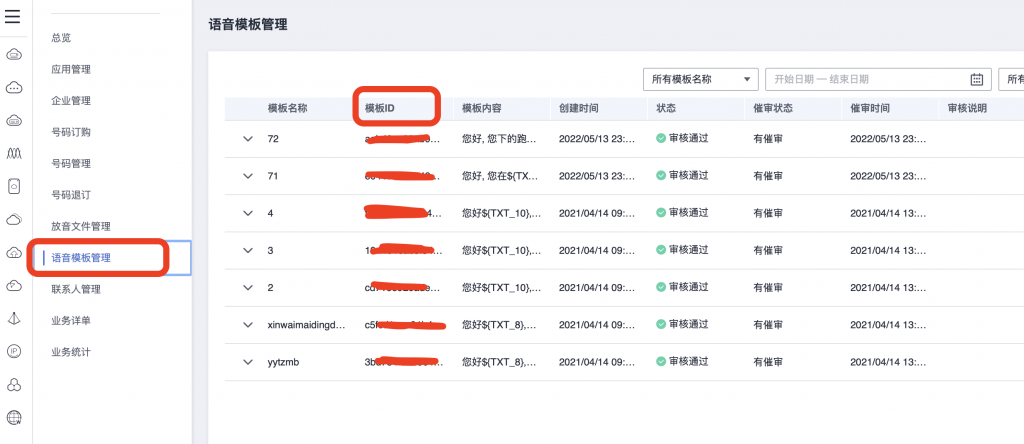Screen dimensions: 1024x444
Task: Expand the yytzmb template row
Action: click(248, 362)
